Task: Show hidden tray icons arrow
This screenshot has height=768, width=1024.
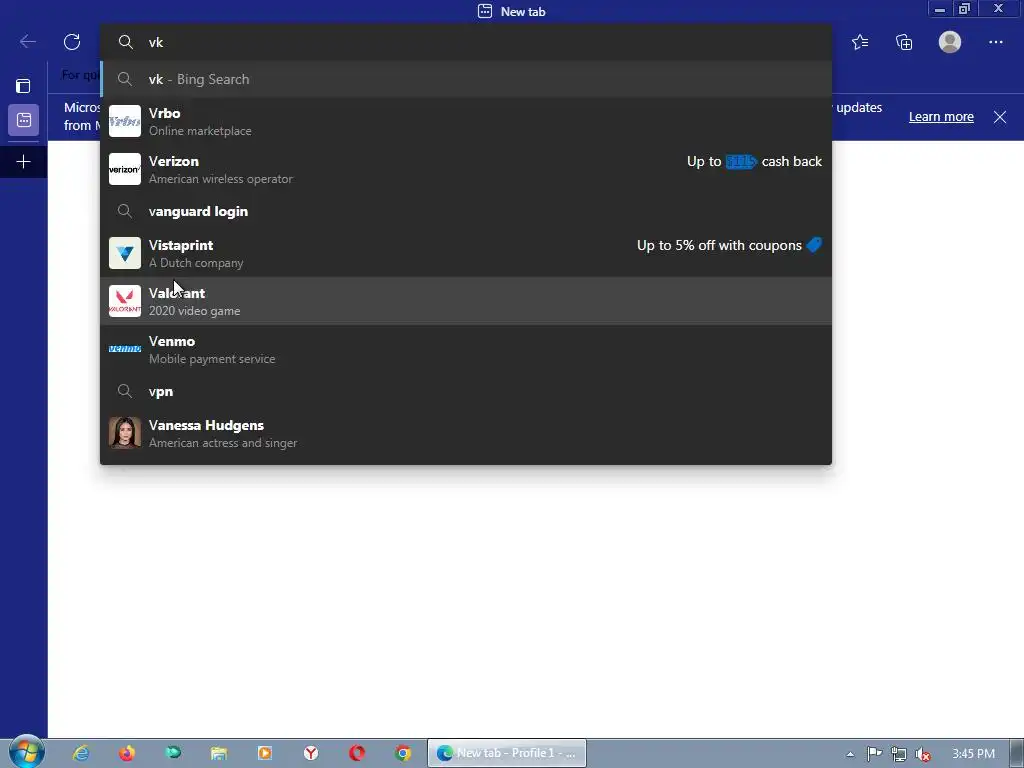Action: click(850, 754)
